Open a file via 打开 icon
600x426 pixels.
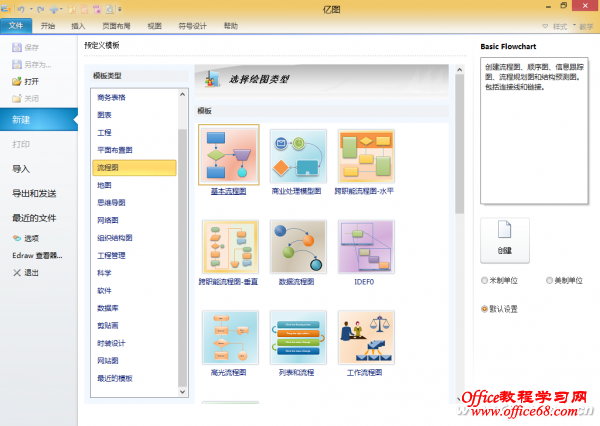coord(16,81)
